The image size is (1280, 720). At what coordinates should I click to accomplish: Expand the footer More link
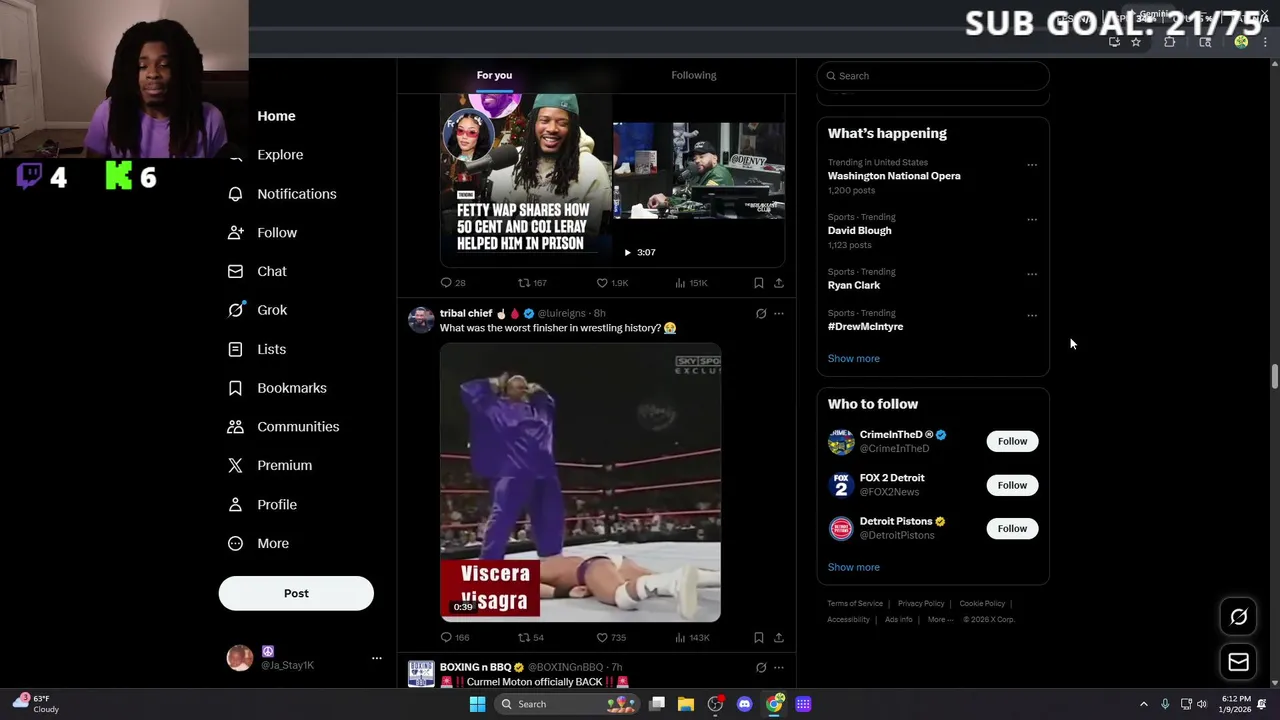click(940, 620)
